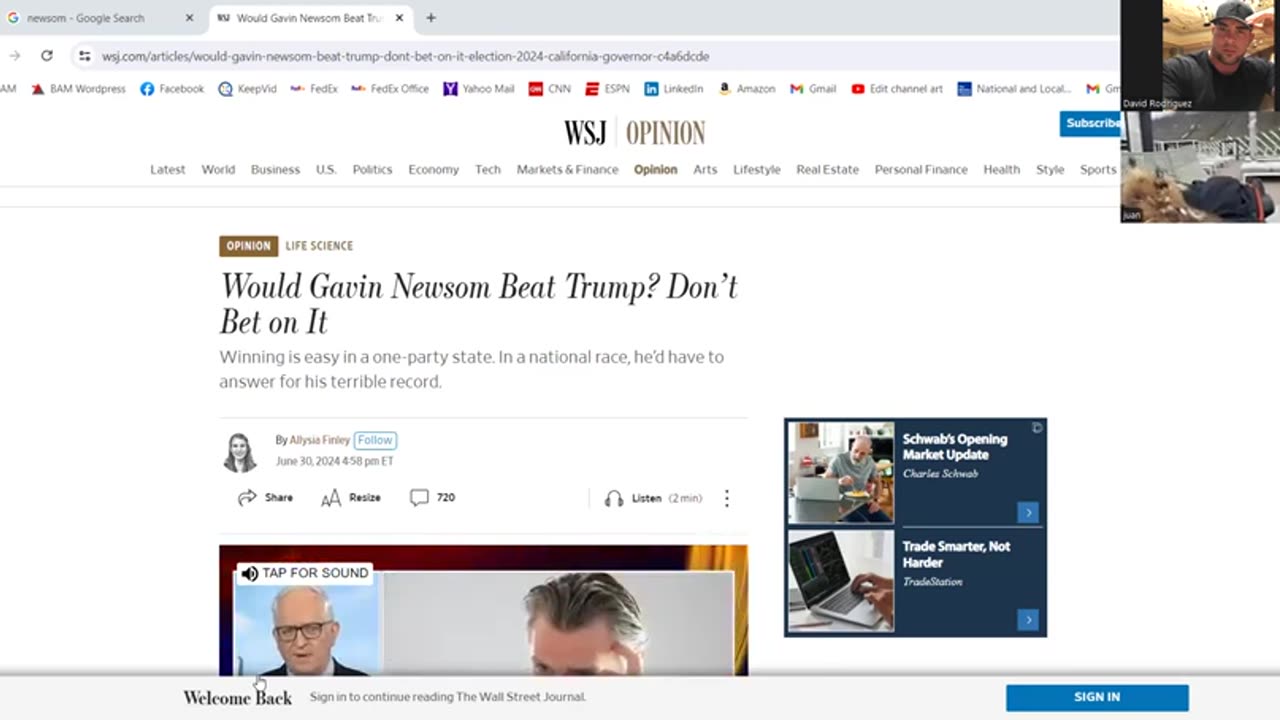Open the Yahoo Mail bookmark
Image resolution: width=1280 pixels, height=720 pixels.
click(478, 89)
